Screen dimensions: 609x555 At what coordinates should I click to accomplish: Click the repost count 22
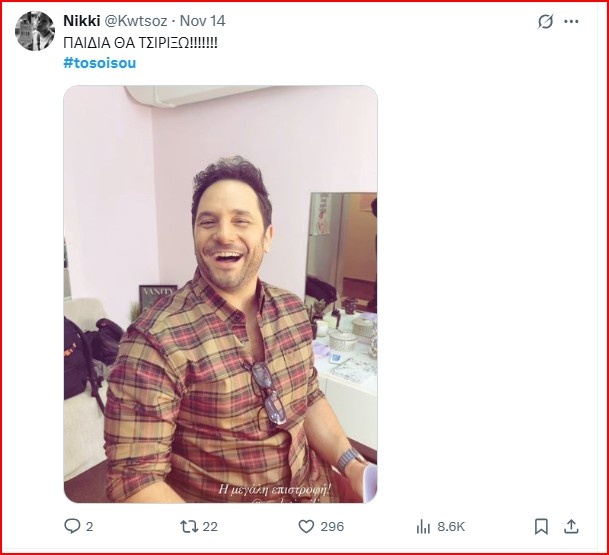tap(210, 526)
